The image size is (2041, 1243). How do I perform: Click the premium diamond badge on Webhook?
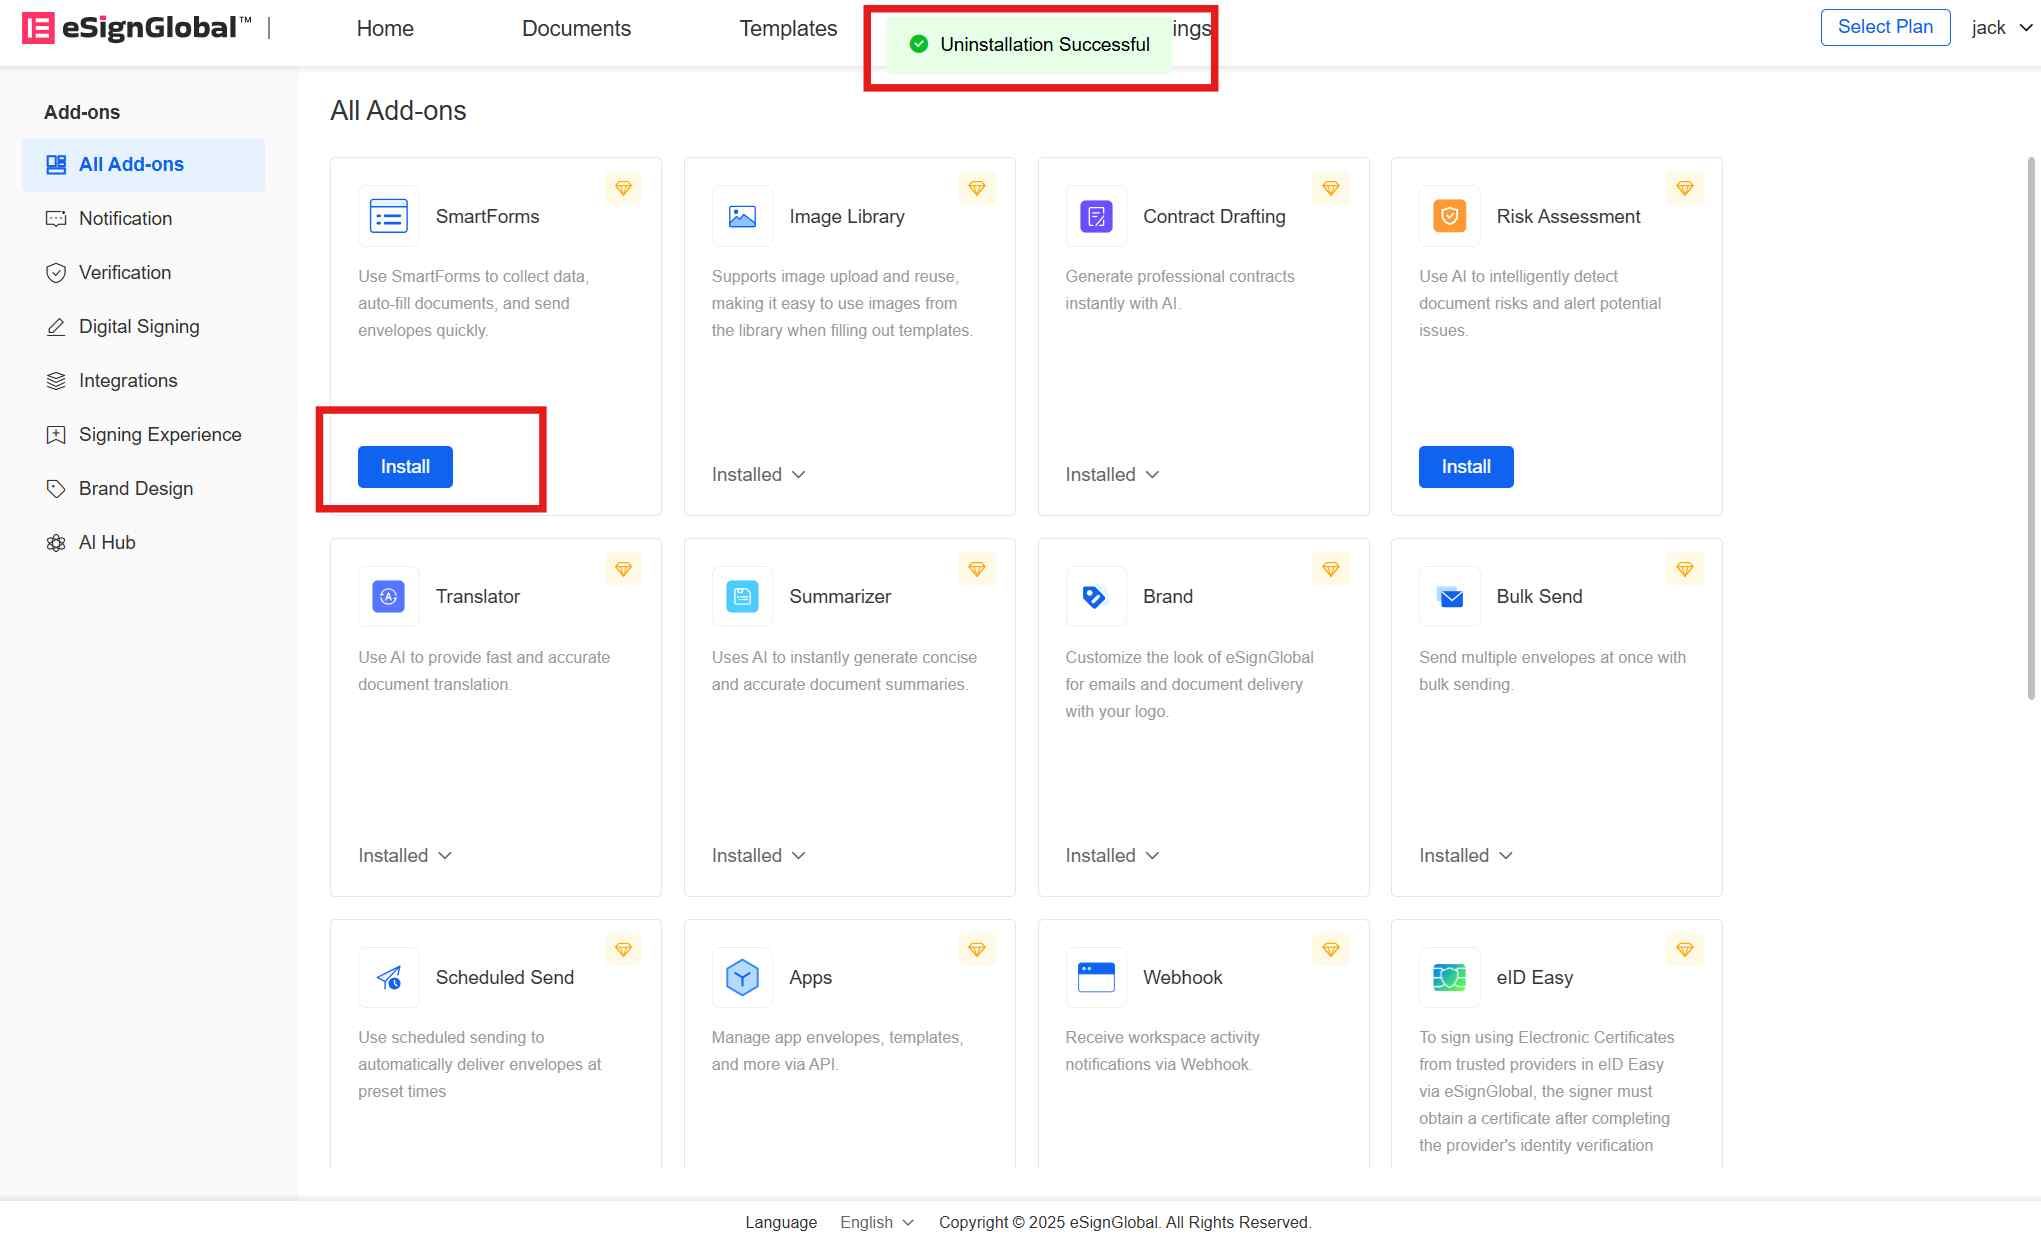click(x=1330, y=949)
